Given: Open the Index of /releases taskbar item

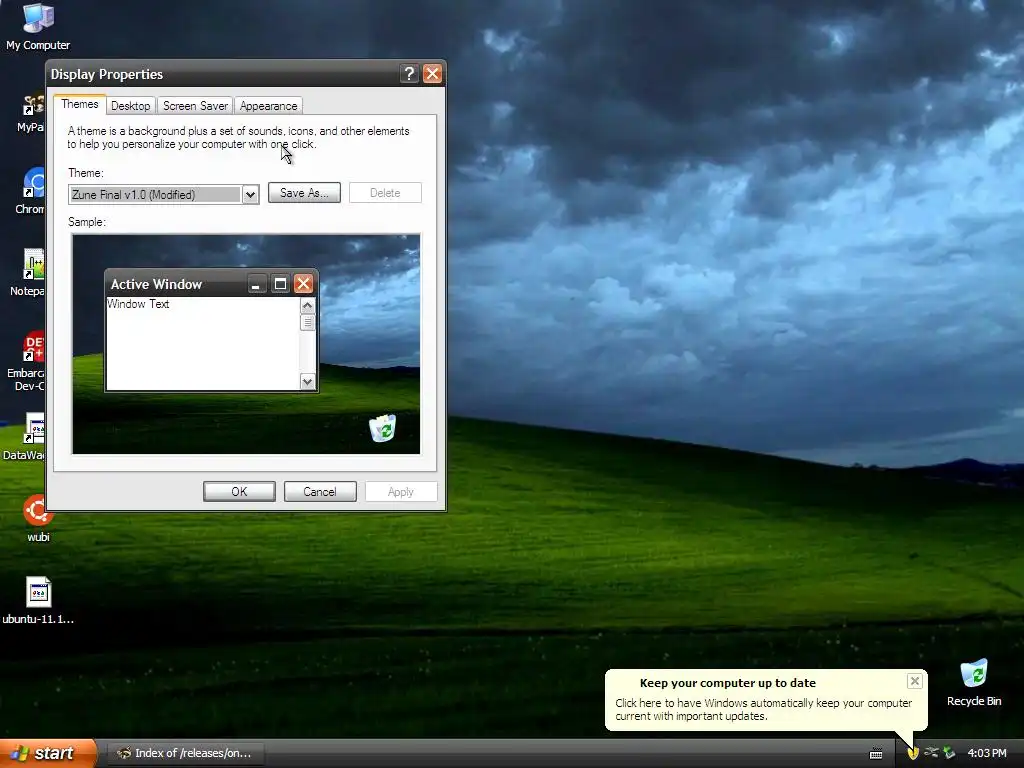Looking at the screenshot, I should pyautogui.click(x=186, y=753).
